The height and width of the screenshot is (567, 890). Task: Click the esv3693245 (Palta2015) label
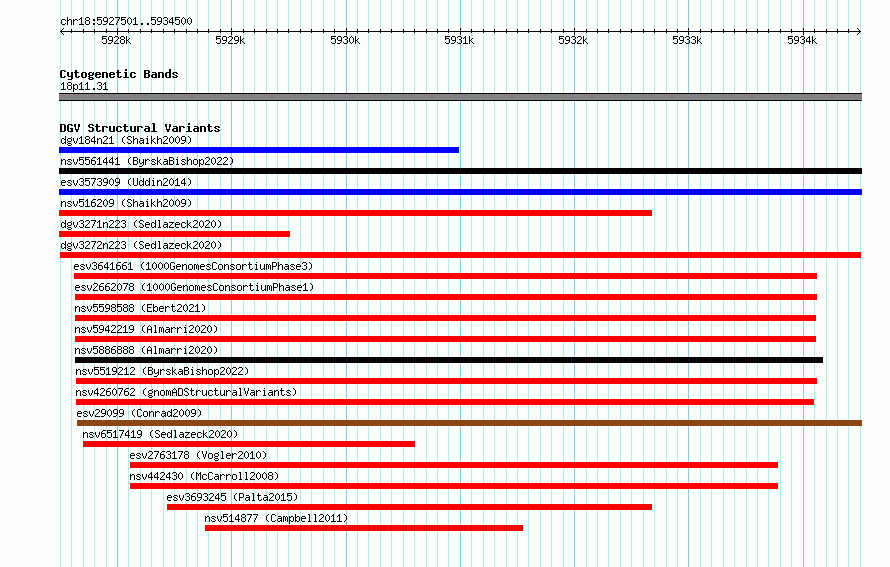[x=232, y=497]
